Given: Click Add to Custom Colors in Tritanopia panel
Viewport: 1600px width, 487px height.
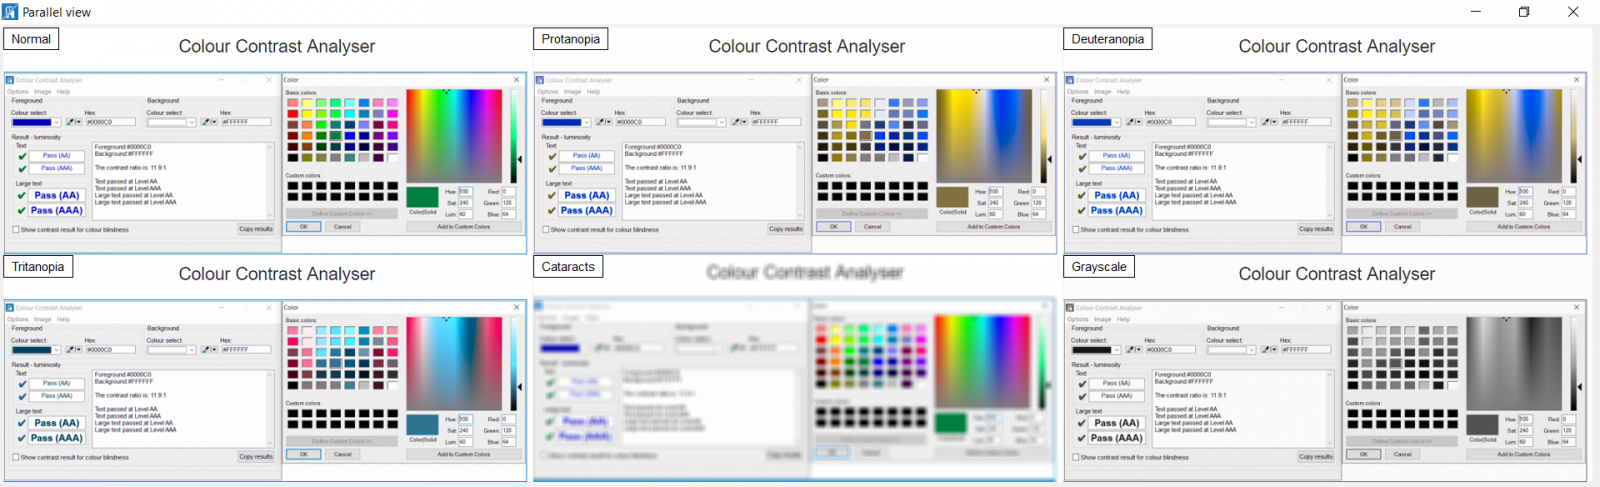Looking at the screenshot, I should click(464, 455).
